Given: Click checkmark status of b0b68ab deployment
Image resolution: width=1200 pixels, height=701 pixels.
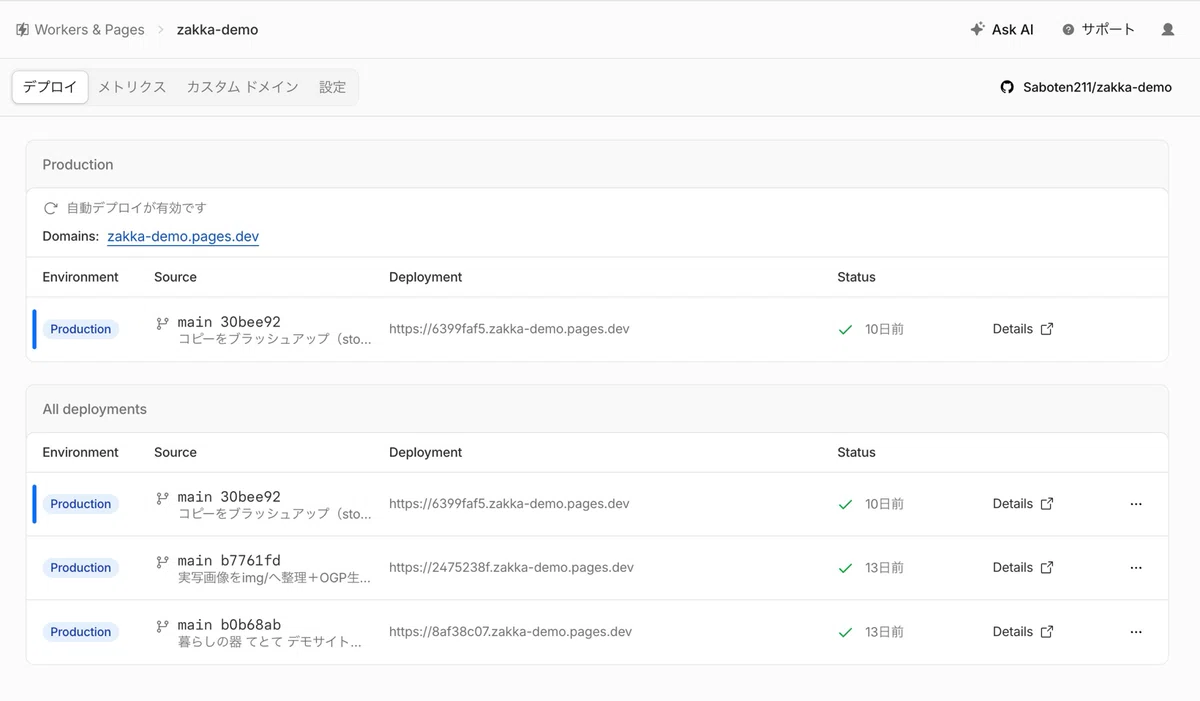Looking at the screenshot, I should (x=845, y=632).
